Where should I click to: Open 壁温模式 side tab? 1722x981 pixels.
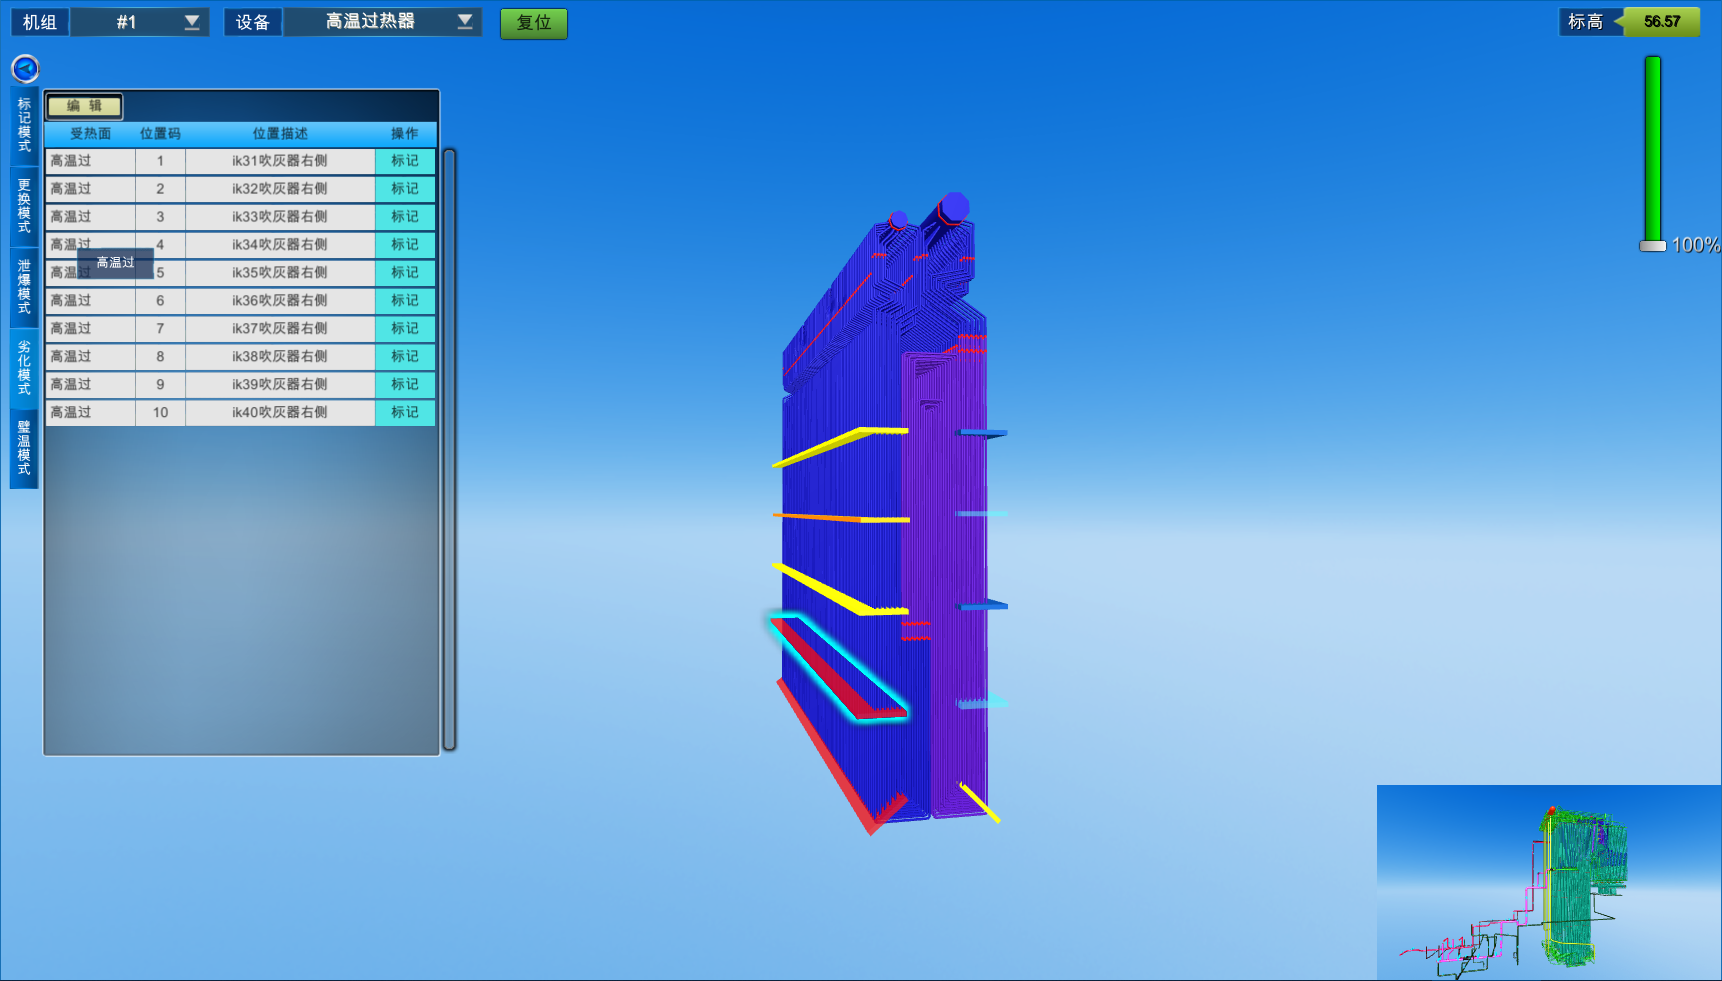(x=24, y=448)
